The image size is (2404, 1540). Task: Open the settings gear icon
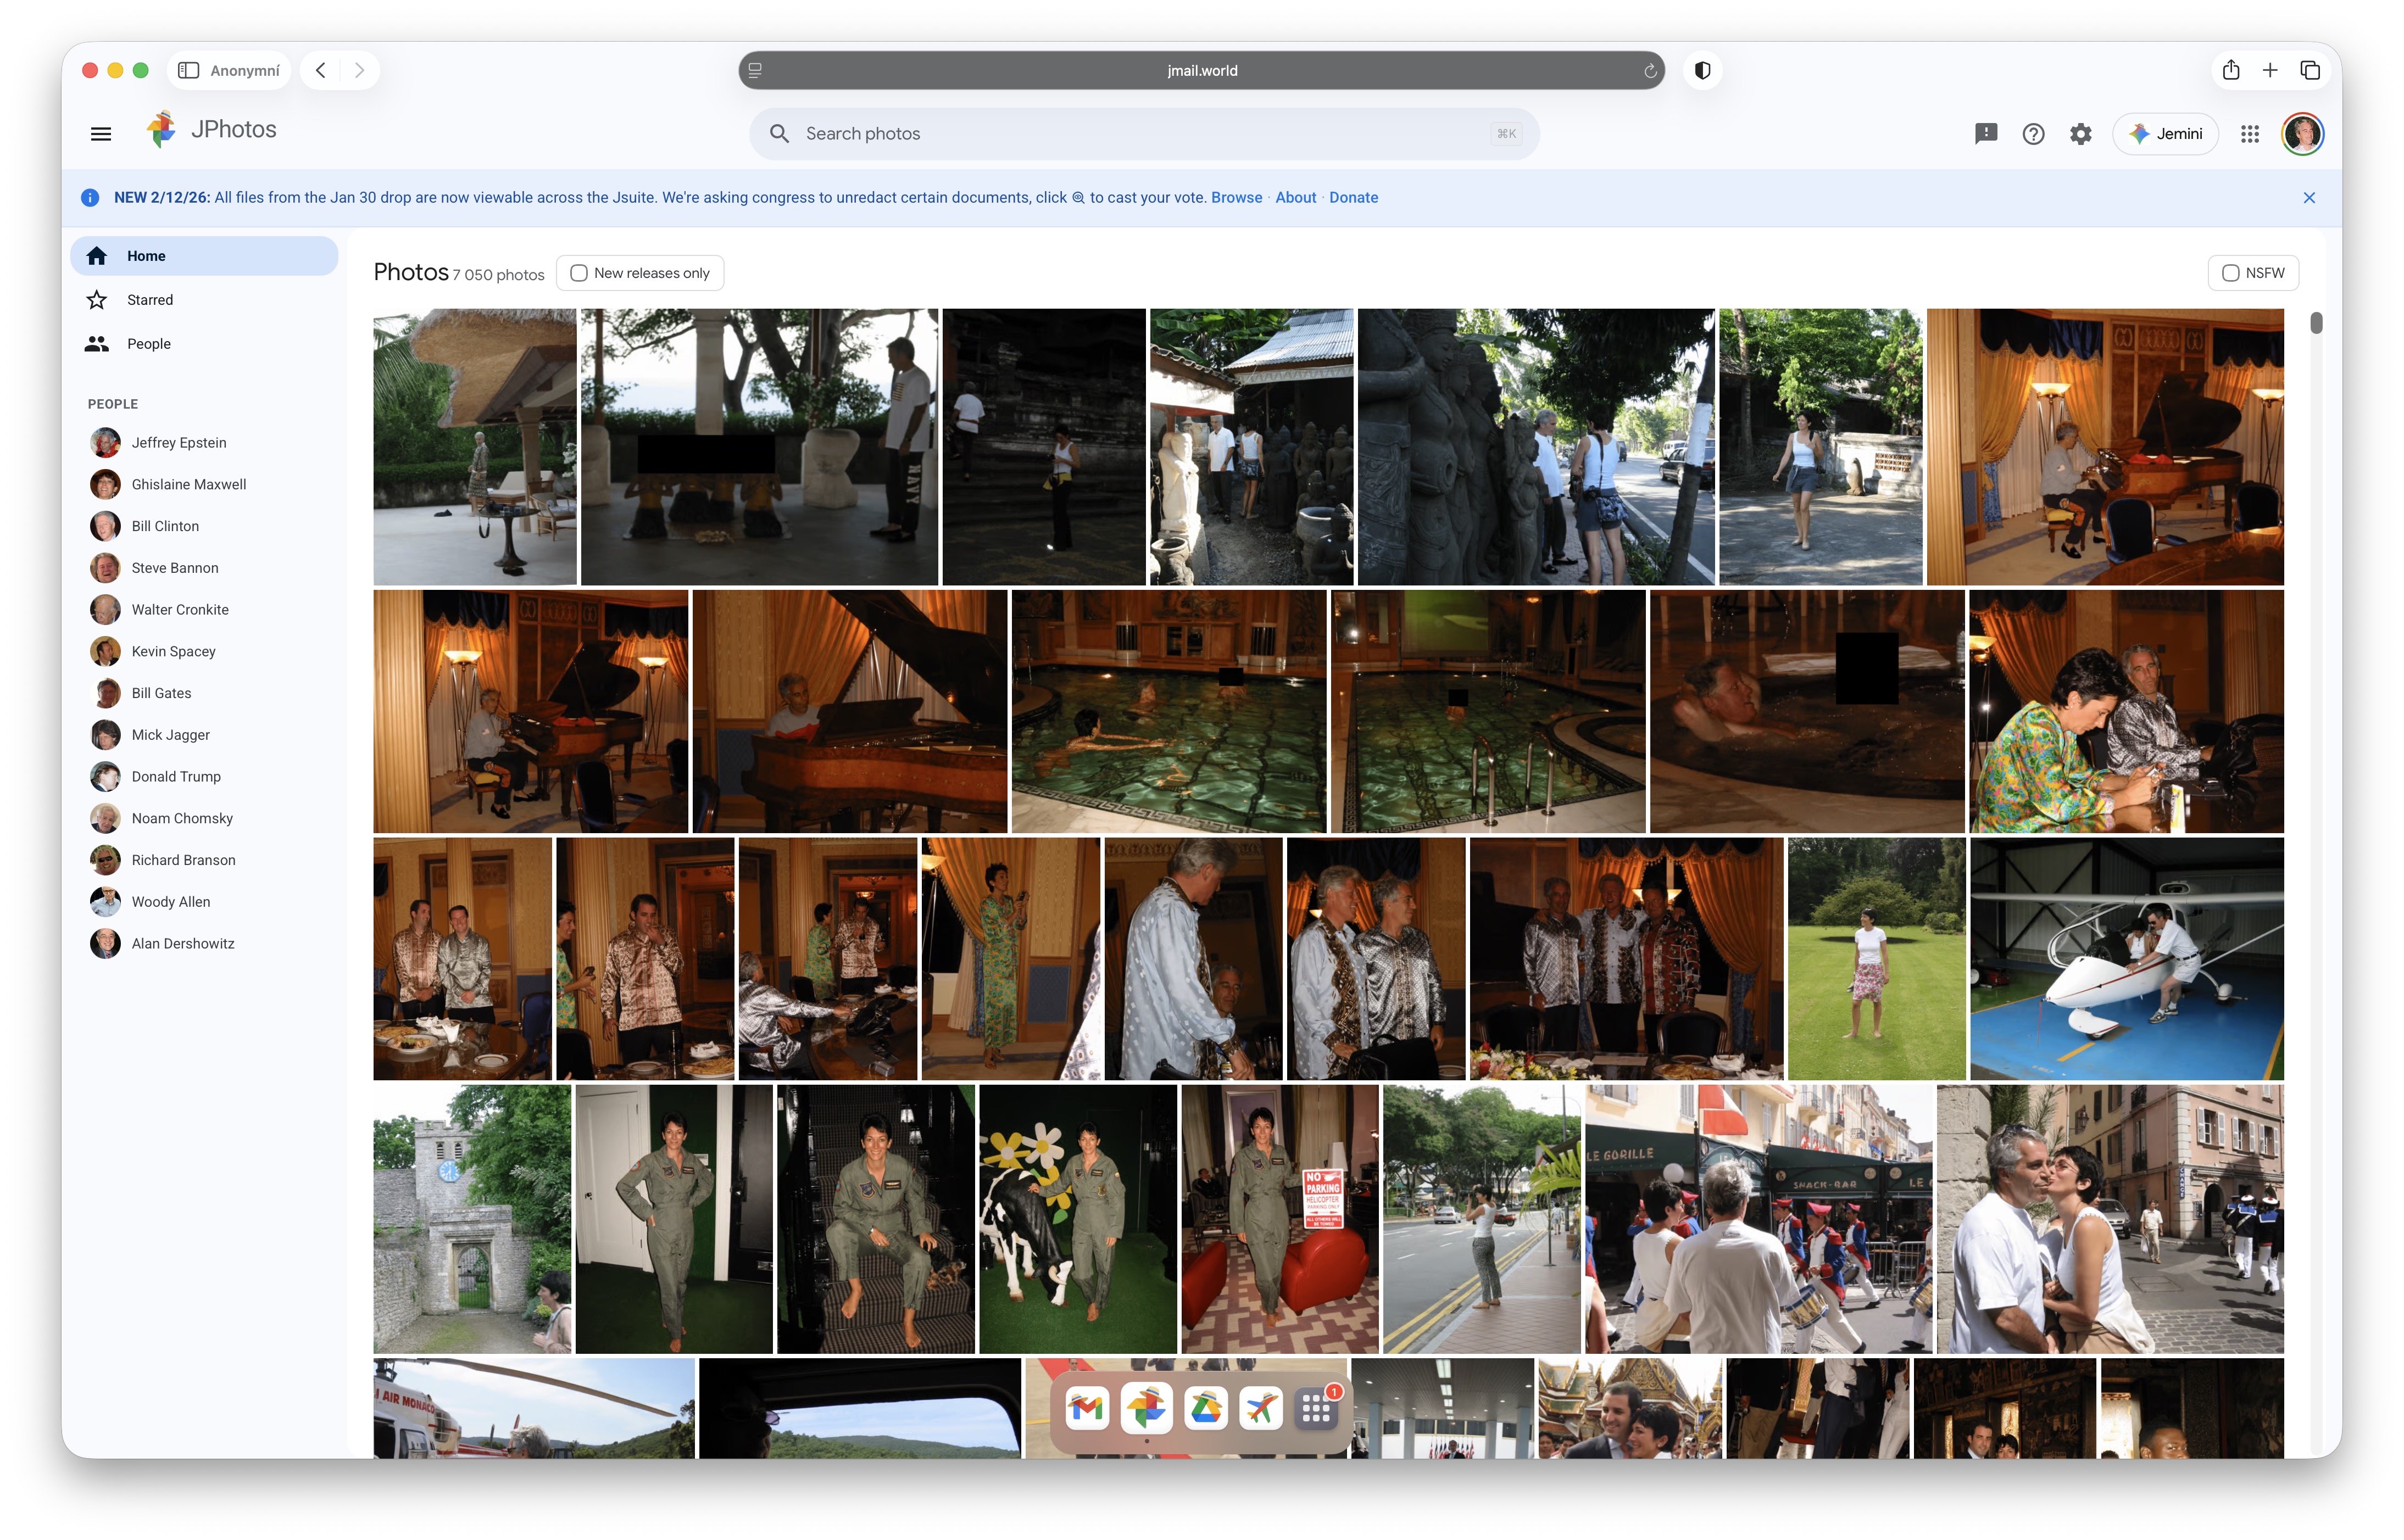tap(2080, 133)
